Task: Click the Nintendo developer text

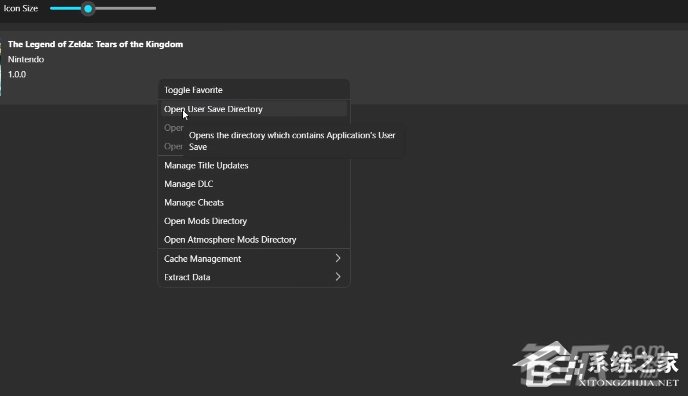Action: [x=26, y=59]
